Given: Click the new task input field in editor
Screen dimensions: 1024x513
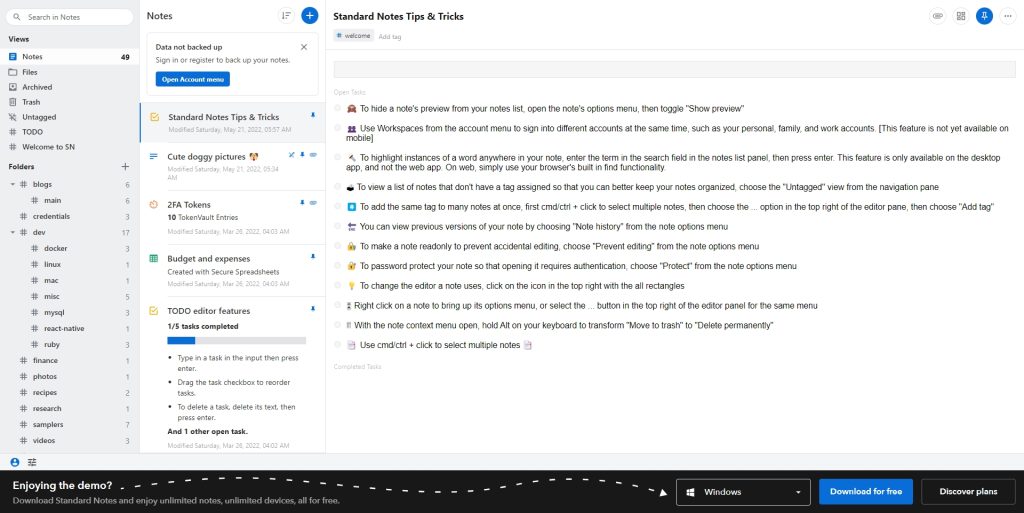Looking at the screenshot, I should coord(674,69).
